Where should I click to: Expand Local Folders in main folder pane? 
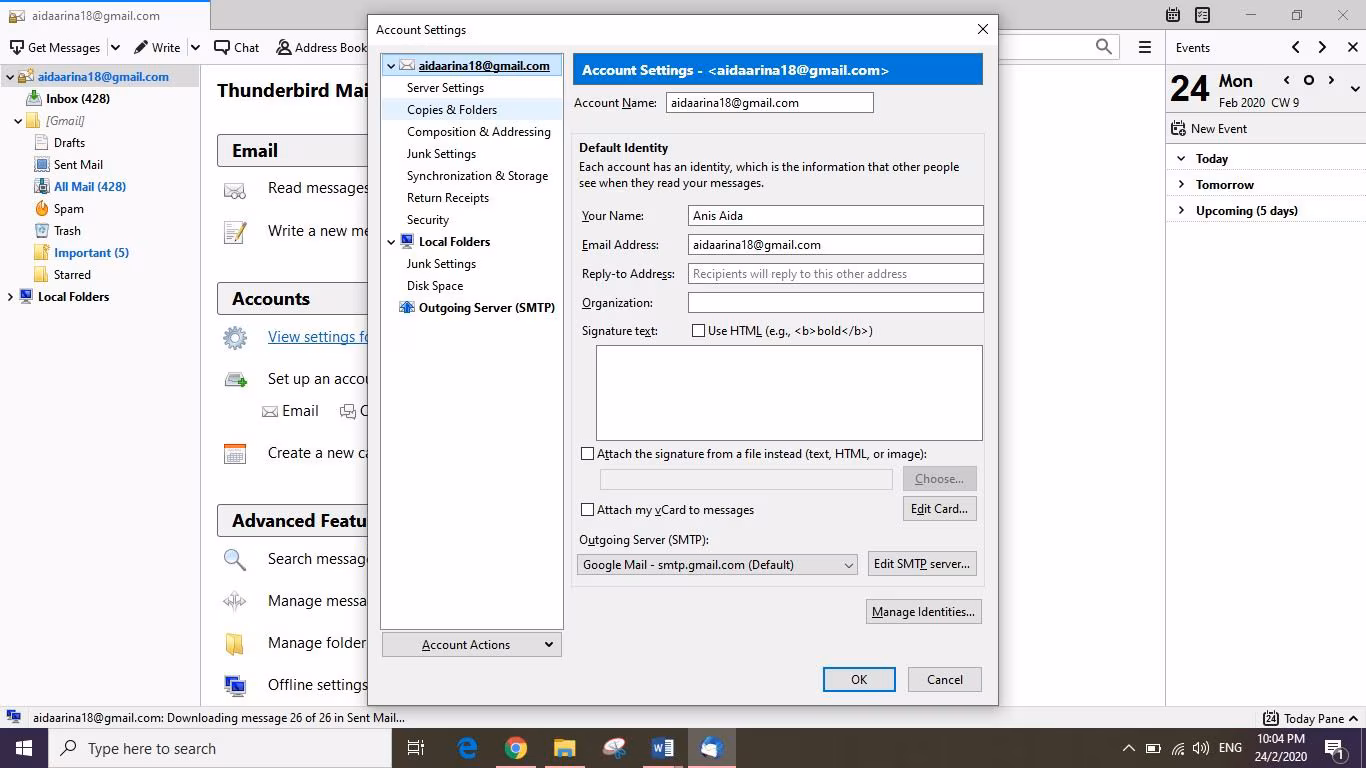tap(10, 297)
